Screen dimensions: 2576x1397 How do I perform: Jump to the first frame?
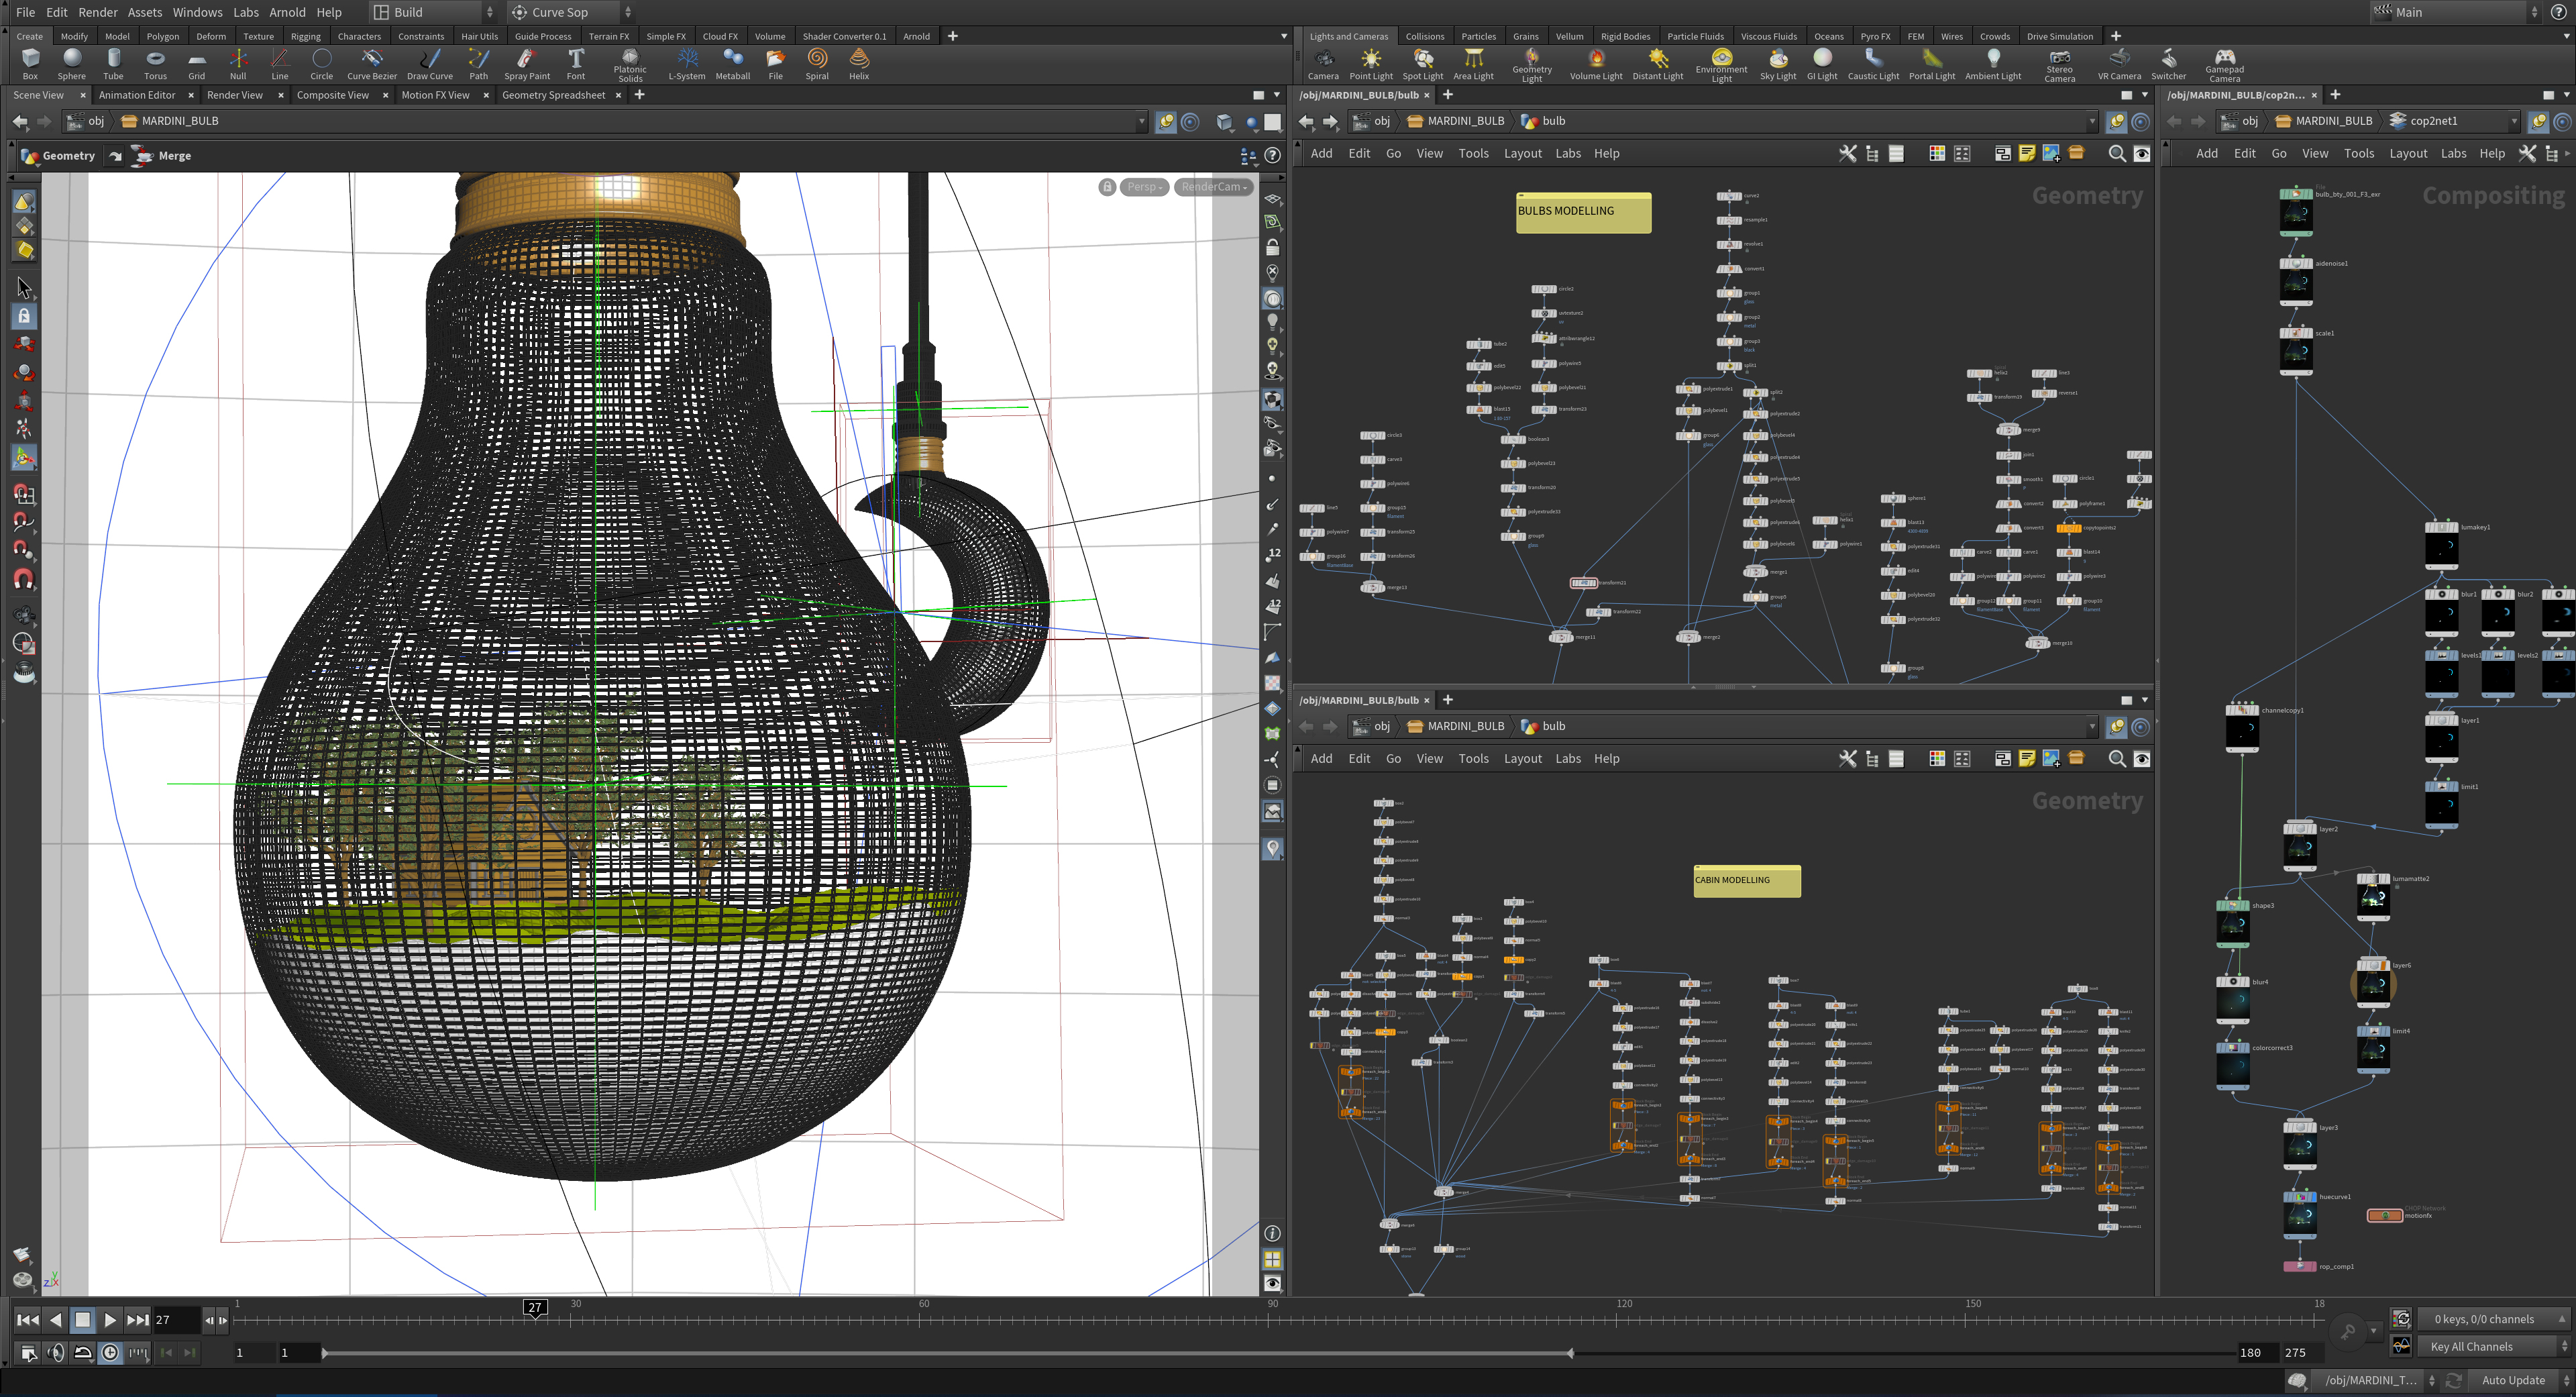pos(28,1320)
